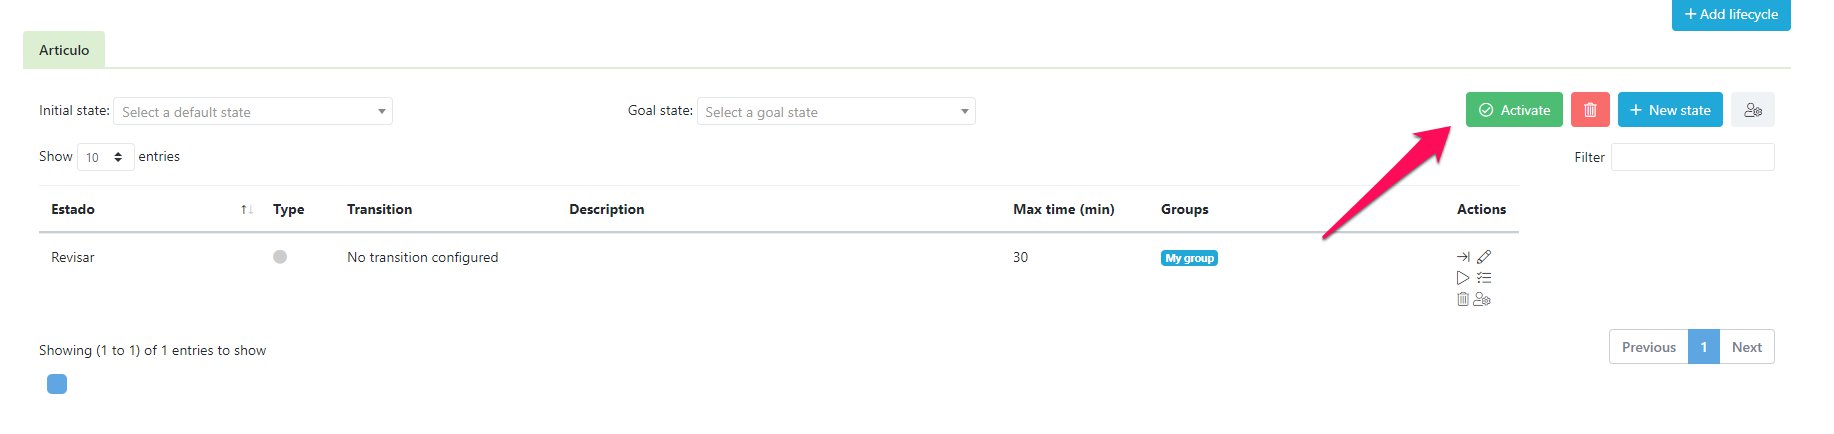The height and width of the screenshot is (434, 1834).
Task: Click the play icon in Revisar's actions
Action: [x=1463, y=278]
